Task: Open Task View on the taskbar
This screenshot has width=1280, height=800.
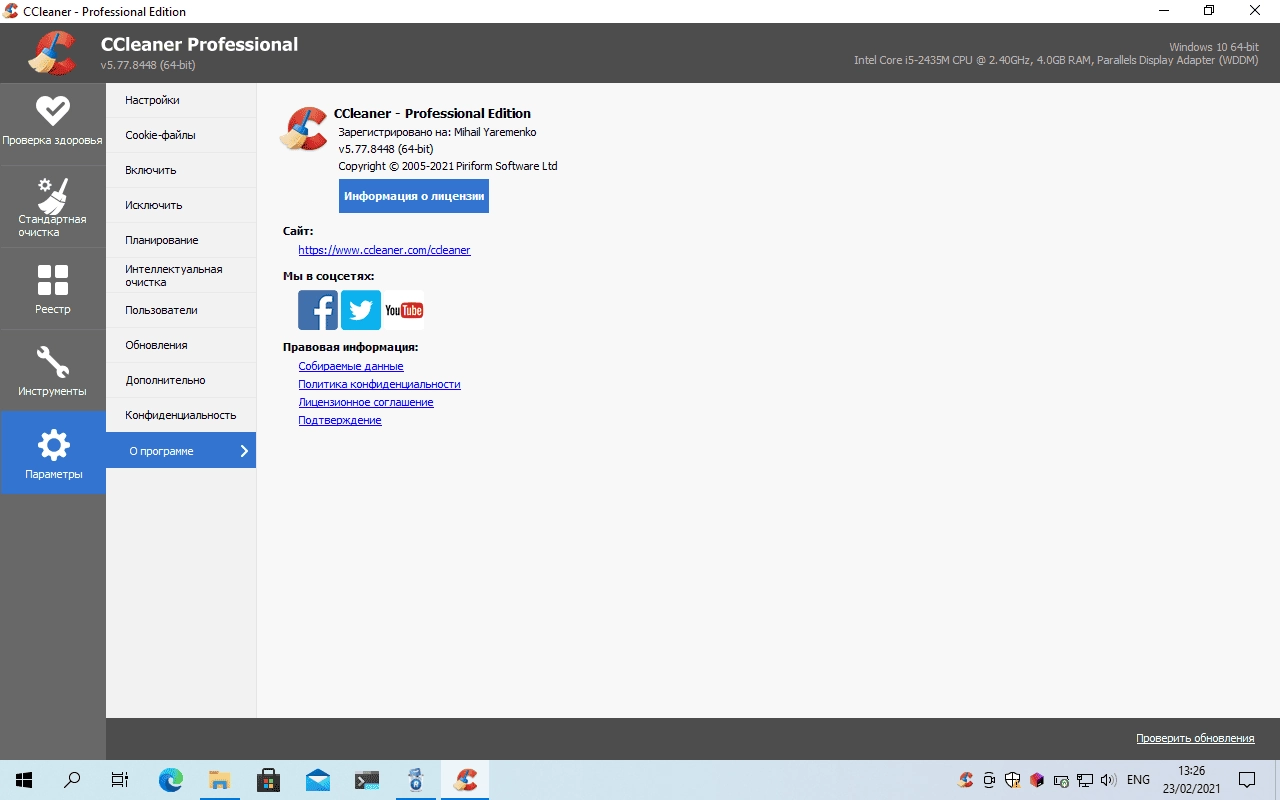Action: [120, 780]
